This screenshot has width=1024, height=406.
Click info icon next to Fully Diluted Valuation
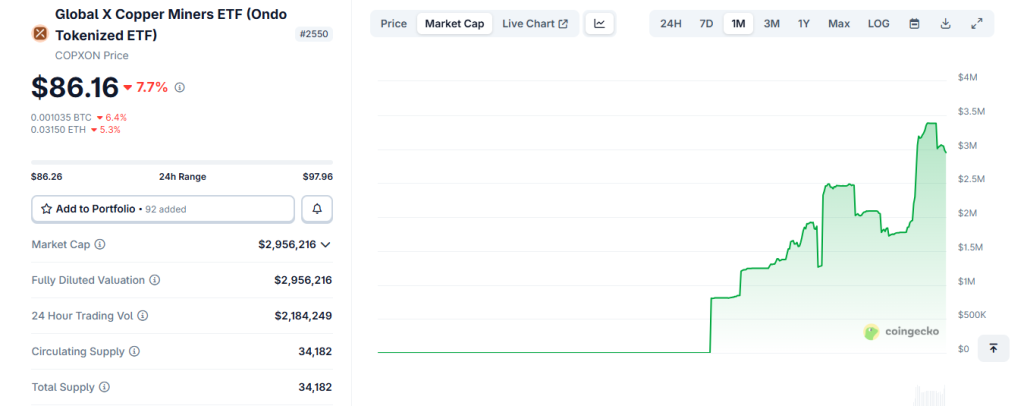point(154,280)
